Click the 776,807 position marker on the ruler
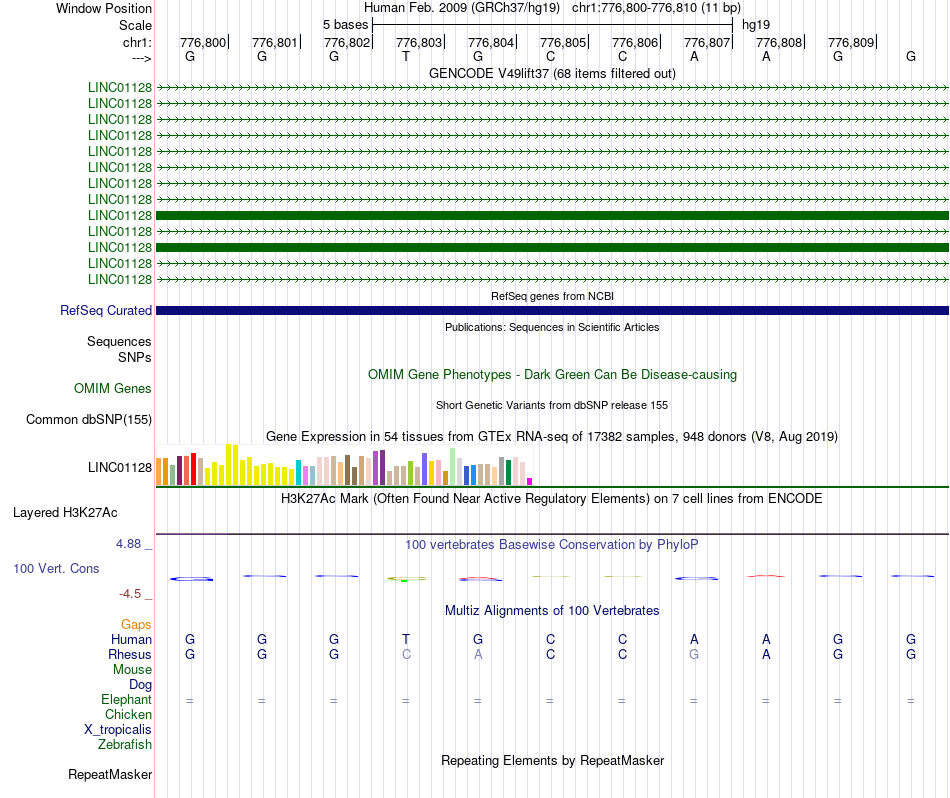 click(x=707, y=43)
